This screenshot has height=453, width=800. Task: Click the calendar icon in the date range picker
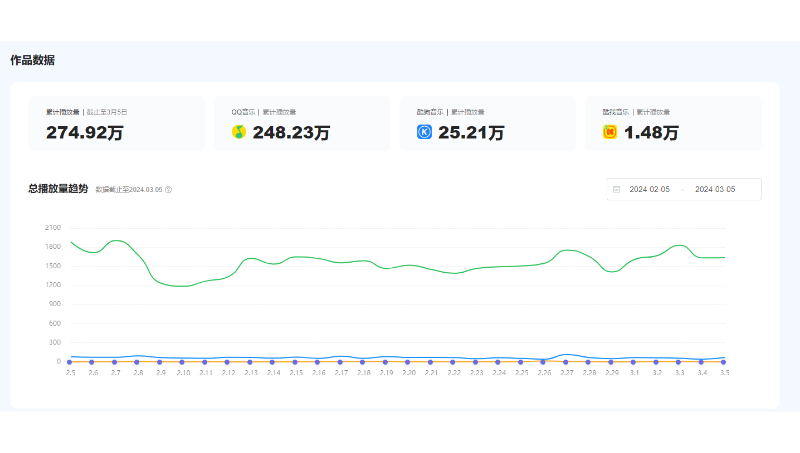pyautogui.click(x=616, y=189)
